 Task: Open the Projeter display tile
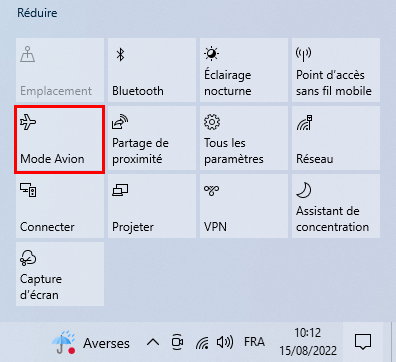pos(152,206)
